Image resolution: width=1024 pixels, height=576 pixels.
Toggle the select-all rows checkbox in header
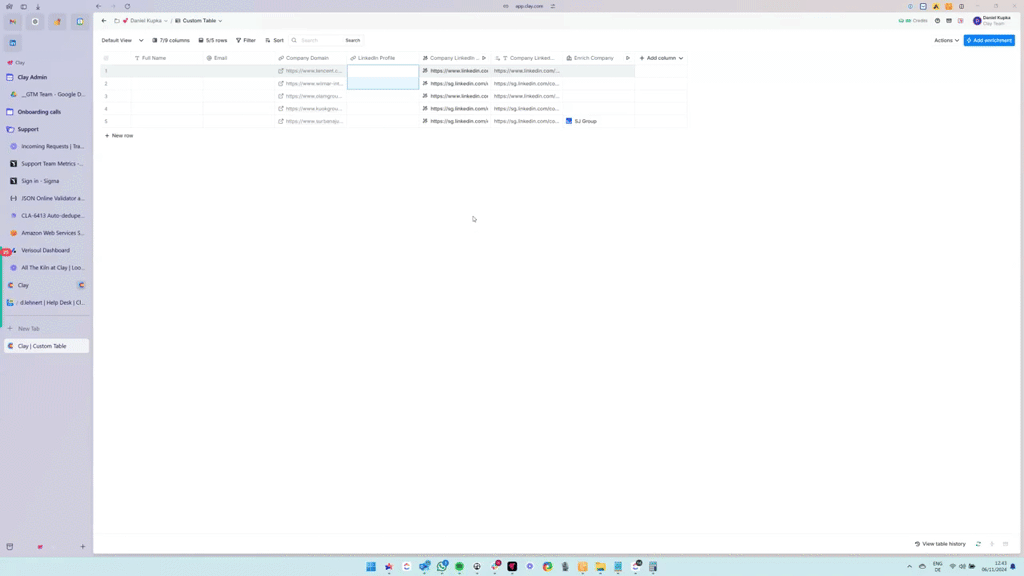pyautogui.click(x=106, y=58)
